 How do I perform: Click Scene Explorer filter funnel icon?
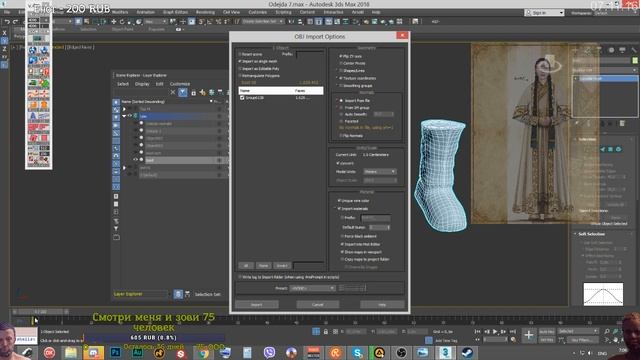[182, 92]
